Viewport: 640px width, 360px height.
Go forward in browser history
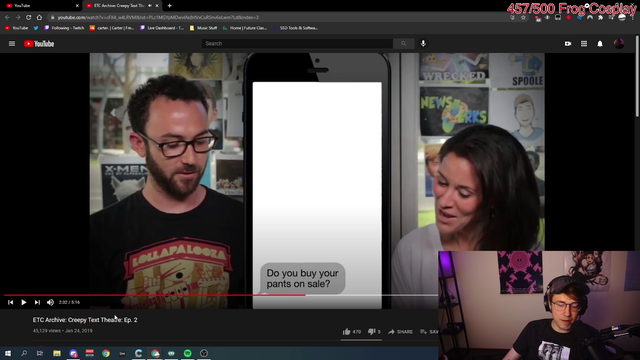[18, 18]
